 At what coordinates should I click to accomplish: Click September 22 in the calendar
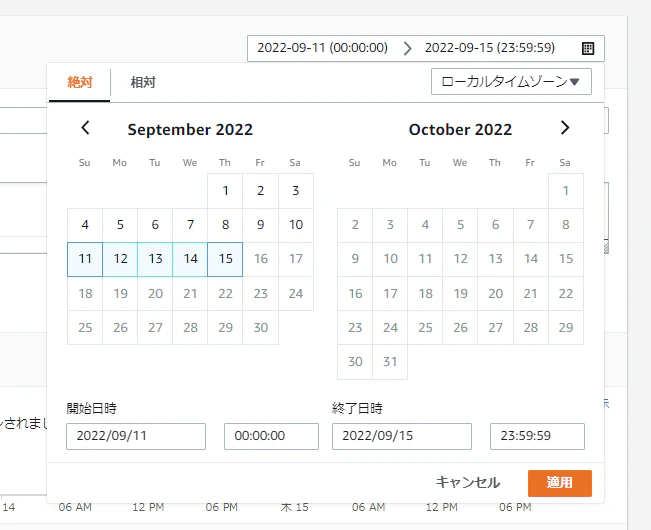(x=225, y=294)
